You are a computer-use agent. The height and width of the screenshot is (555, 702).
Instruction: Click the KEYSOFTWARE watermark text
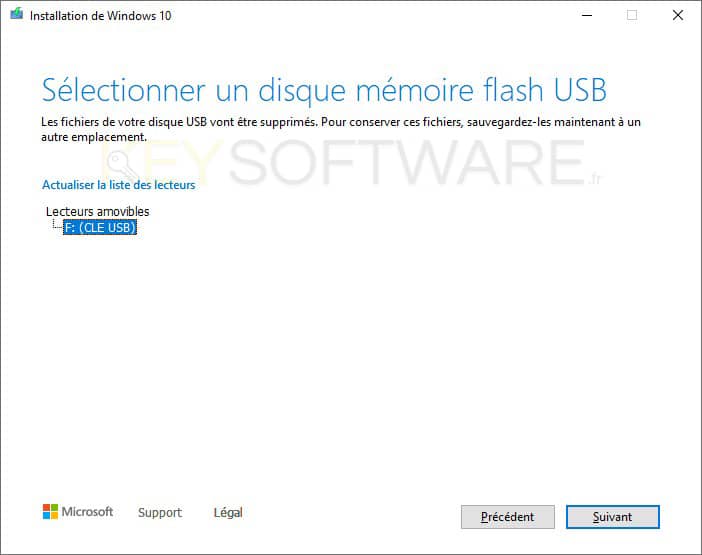pos(351,162)
